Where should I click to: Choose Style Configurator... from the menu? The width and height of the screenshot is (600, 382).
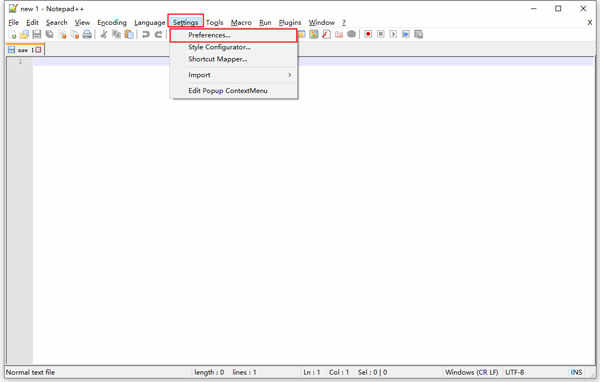click(x=234, y=47)
